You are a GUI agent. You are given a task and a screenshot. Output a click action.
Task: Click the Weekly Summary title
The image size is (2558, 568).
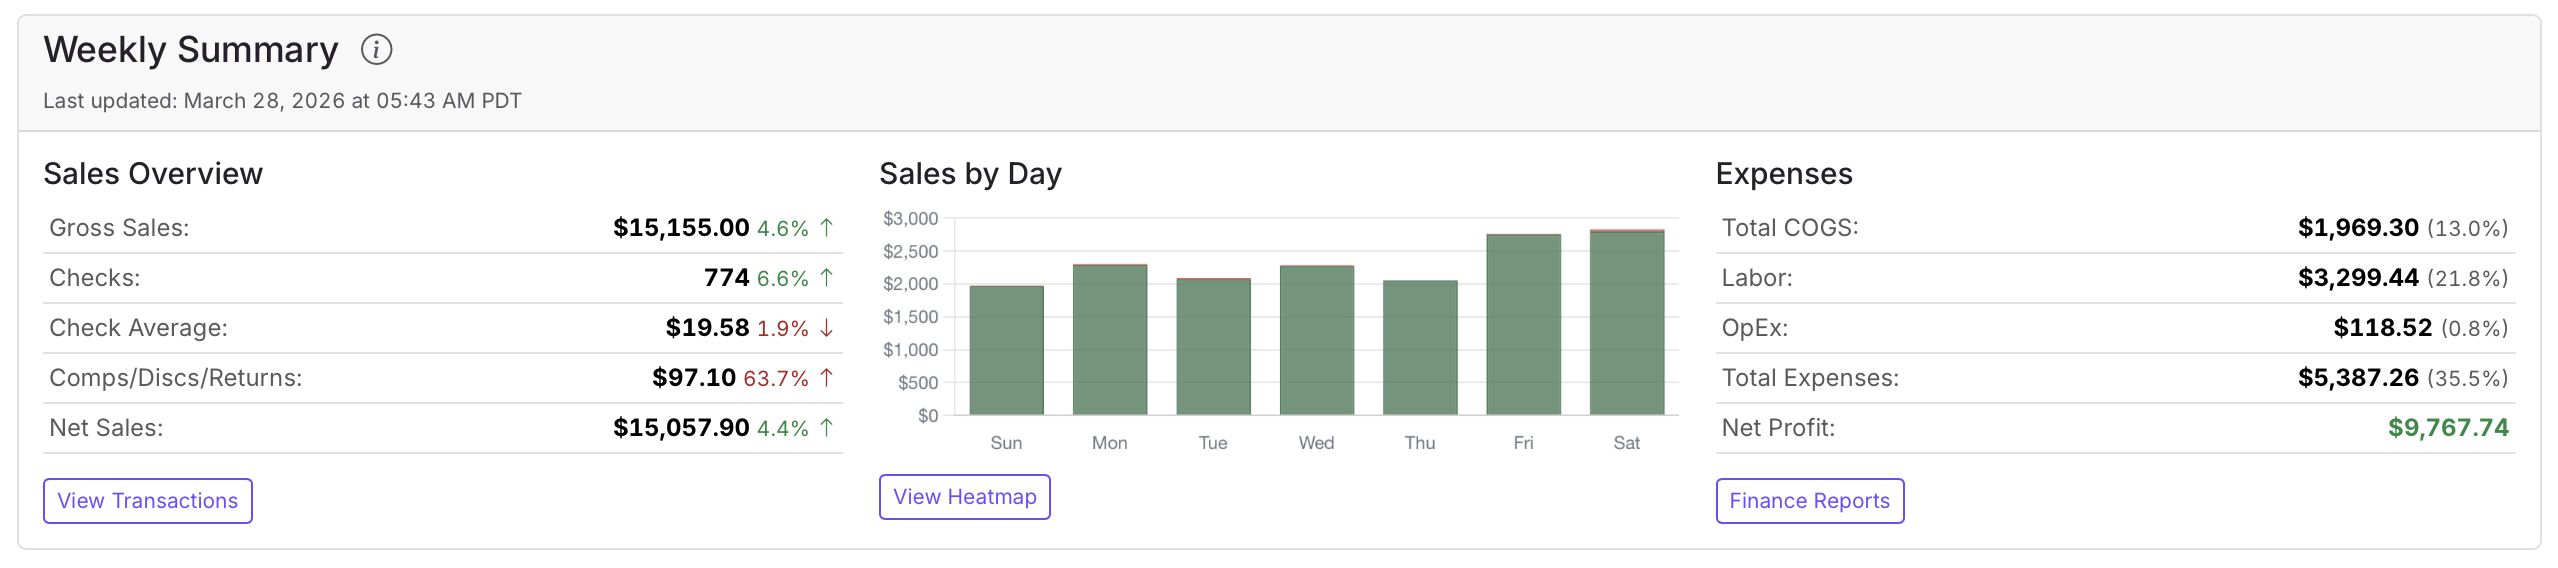click(191, 50)
